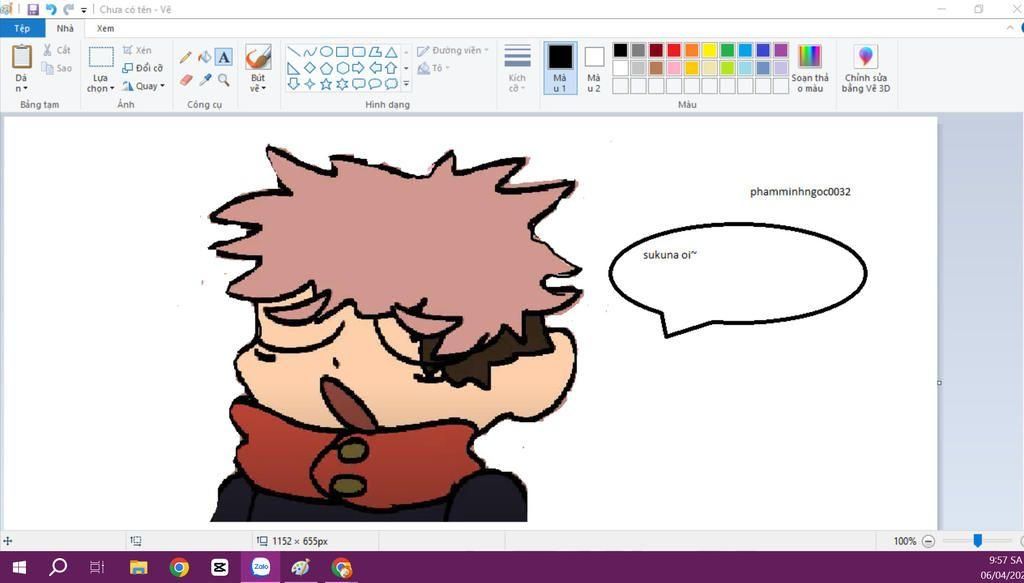Click the Bút vẽ brush icon
1024x583 pixels.
258,57
